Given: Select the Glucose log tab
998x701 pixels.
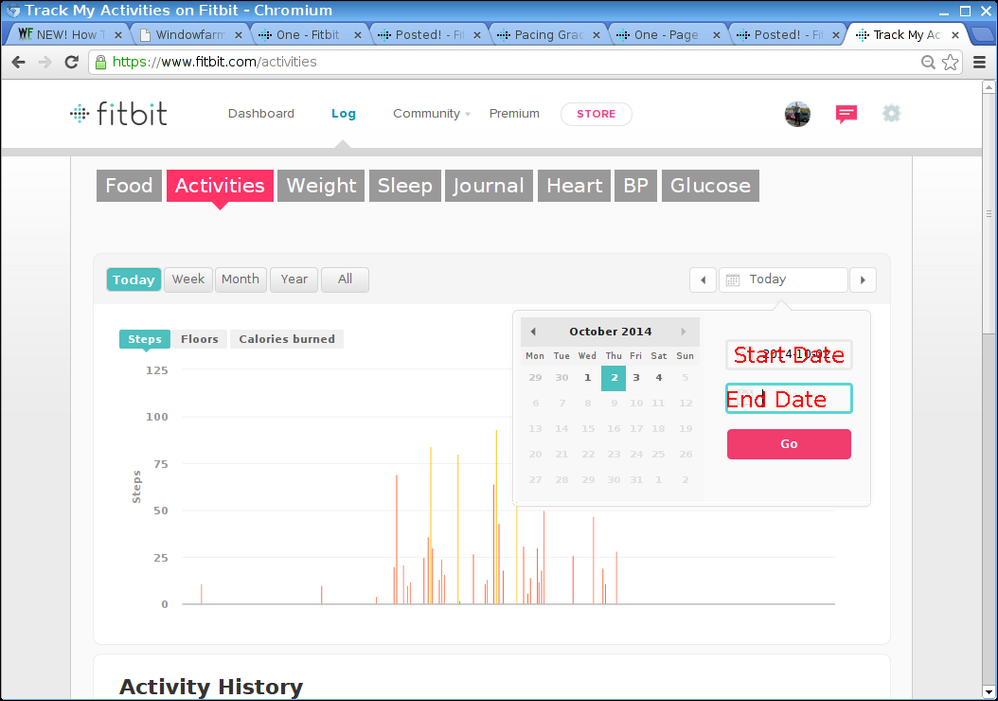Looking at the screenshot, I should coord(710,185).
